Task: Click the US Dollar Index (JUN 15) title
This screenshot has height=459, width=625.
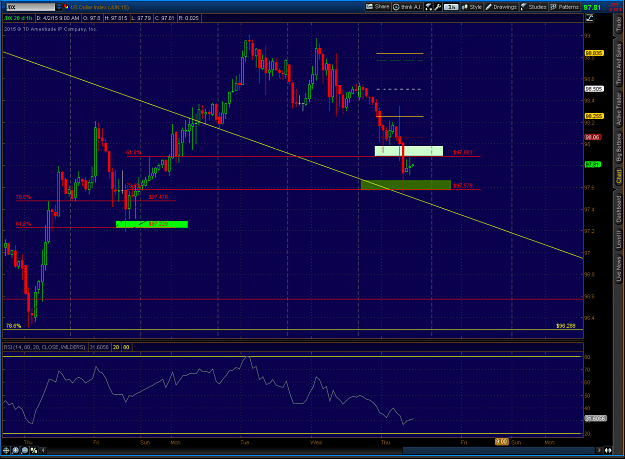Action: point(98,7)
